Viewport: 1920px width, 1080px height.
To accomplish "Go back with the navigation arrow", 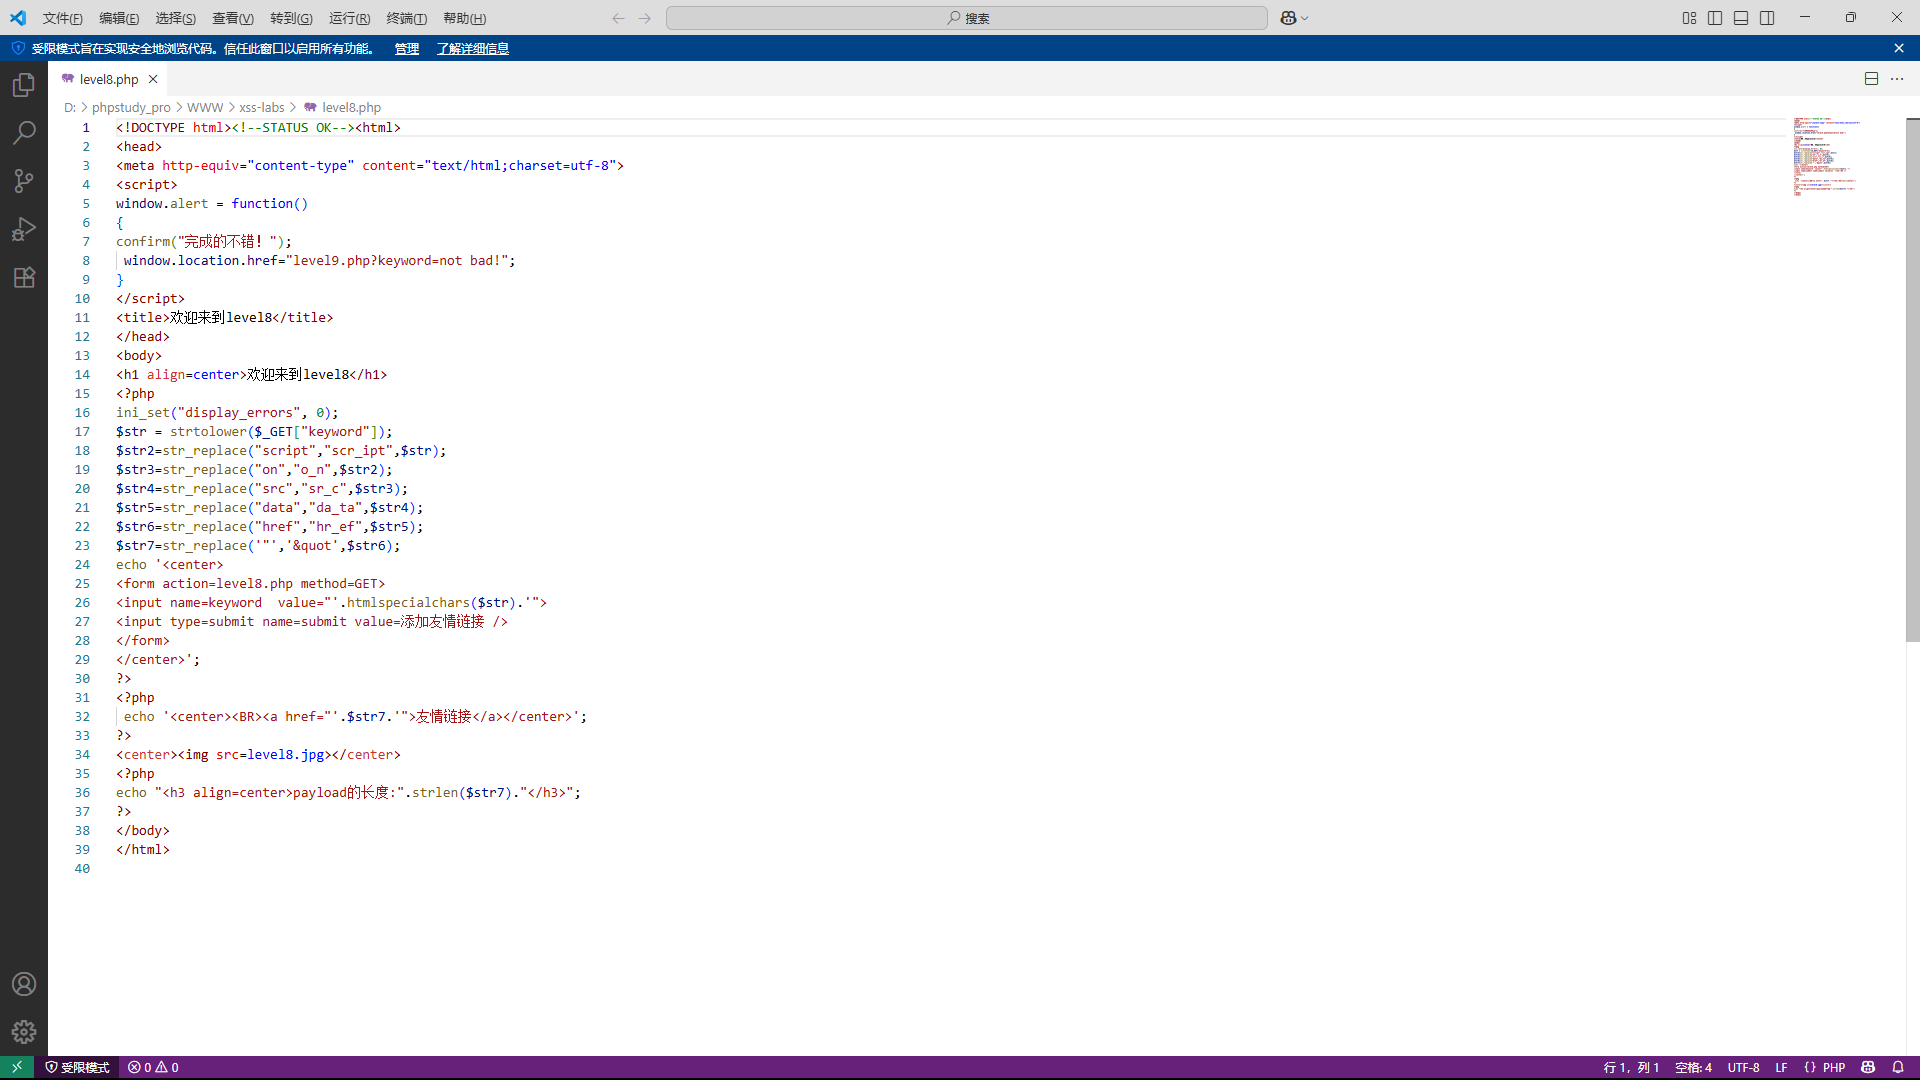I will pos(618,18).
